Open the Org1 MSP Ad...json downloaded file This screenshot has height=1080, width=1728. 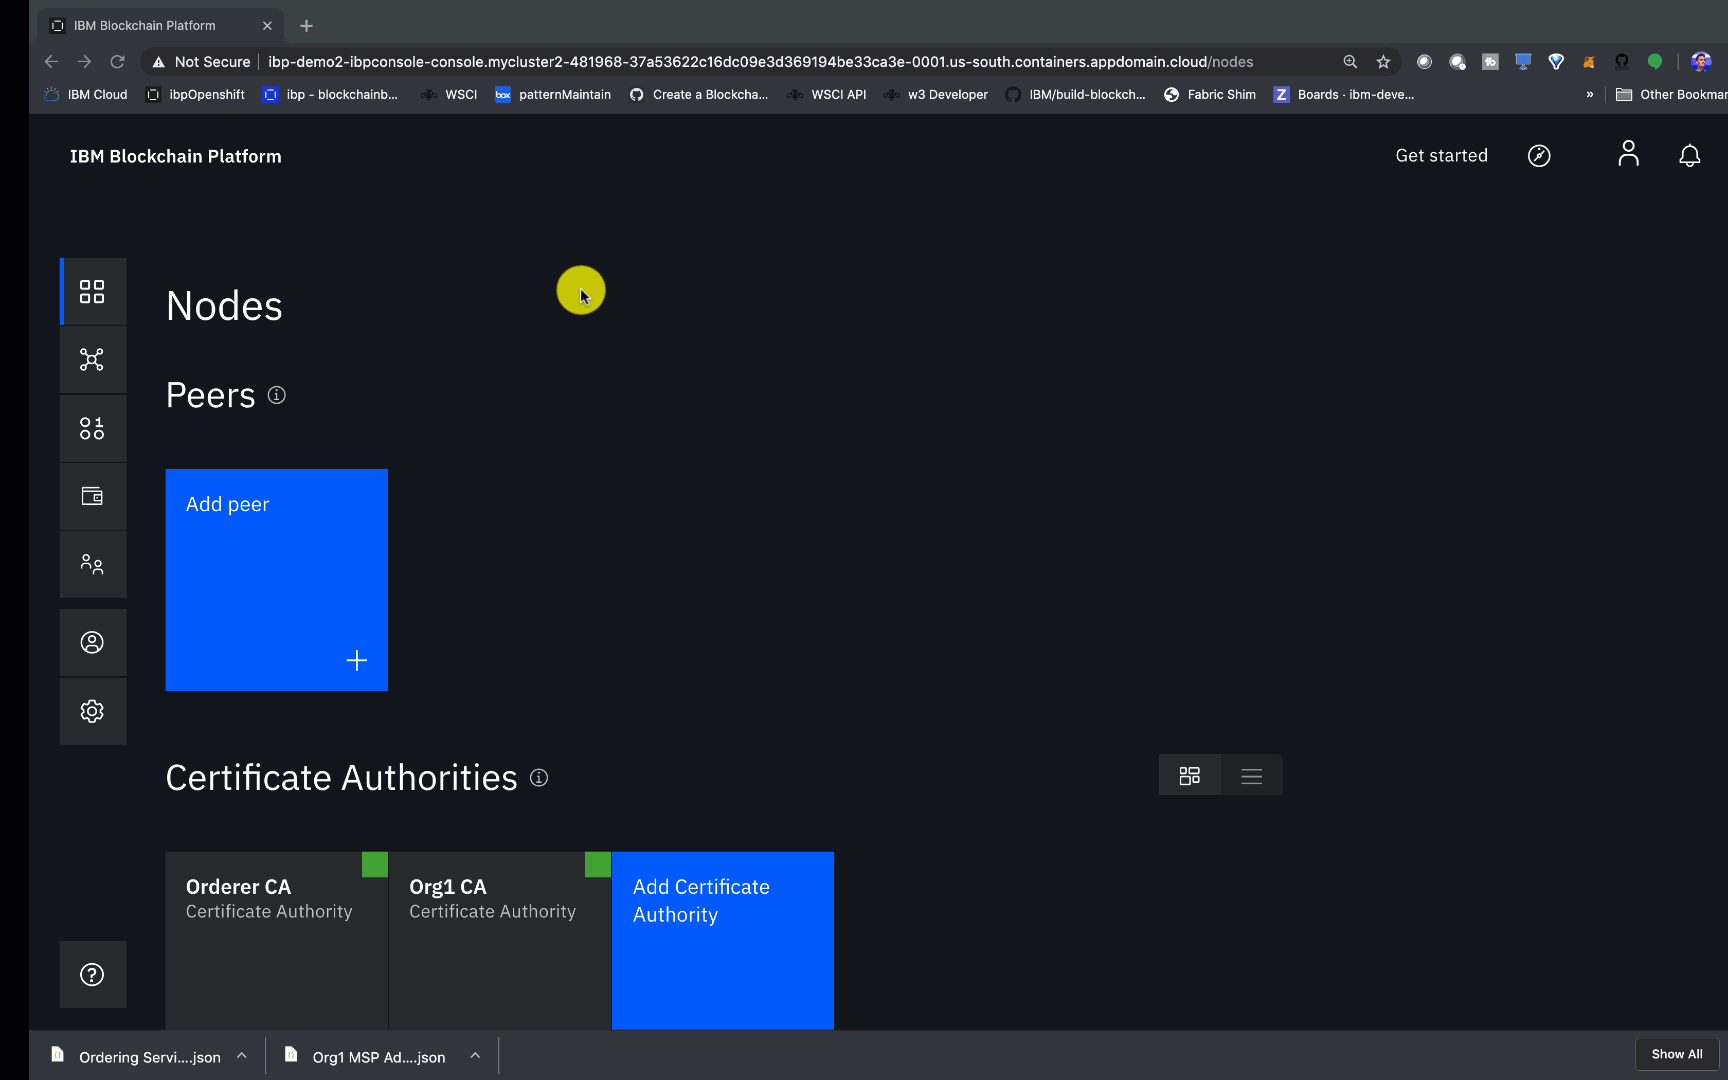point(365,1056)
